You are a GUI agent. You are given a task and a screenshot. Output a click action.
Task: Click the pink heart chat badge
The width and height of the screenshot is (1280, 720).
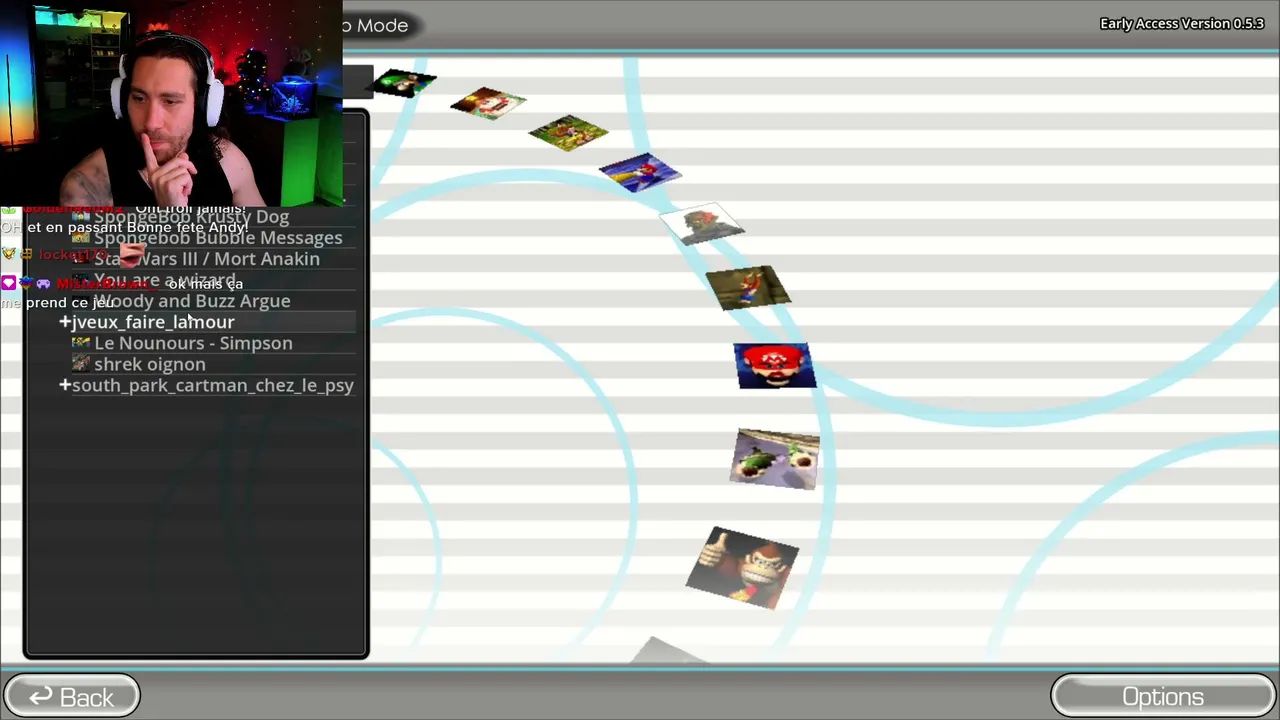(x=9, y=284)
